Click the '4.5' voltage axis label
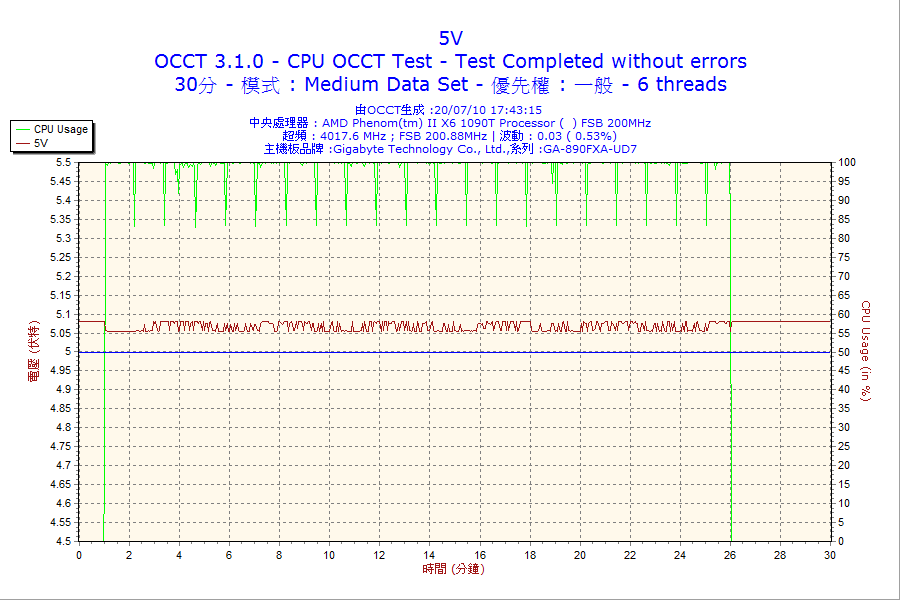 (x=64, y=541)
